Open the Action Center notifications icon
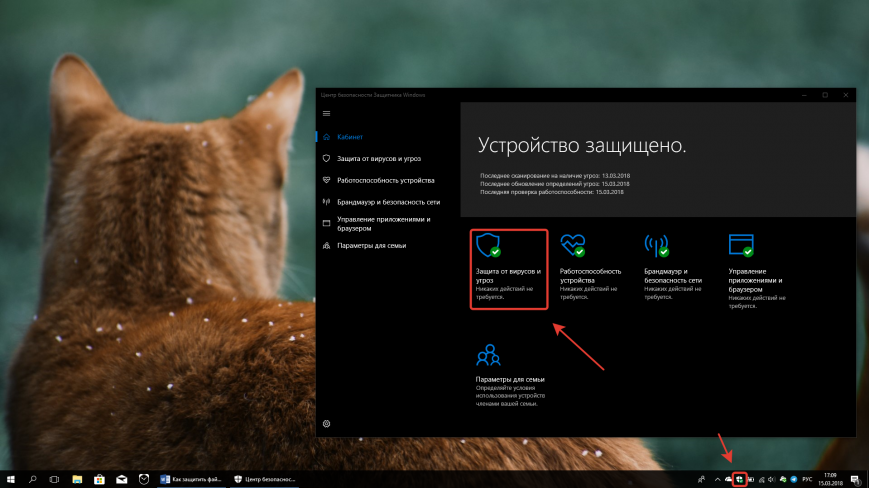Image resolution: width=869 pixels, height=488 pixels. [857, 480]
